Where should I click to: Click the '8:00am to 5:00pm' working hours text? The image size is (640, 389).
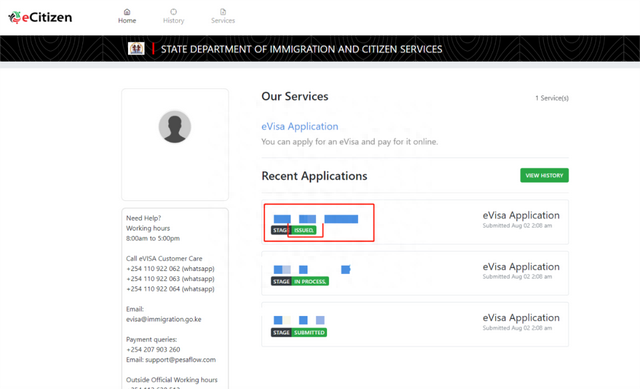153,238
